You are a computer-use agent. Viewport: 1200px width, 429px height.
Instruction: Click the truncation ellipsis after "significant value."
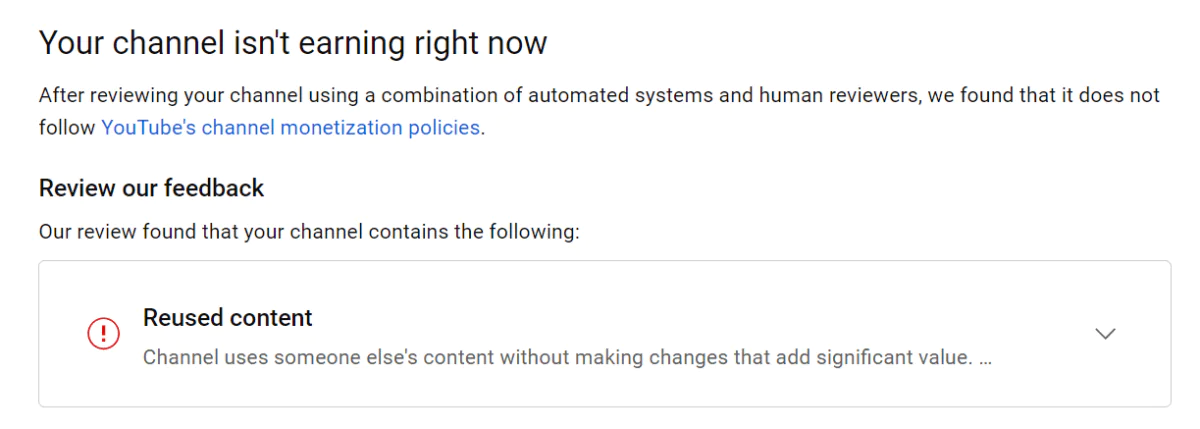pos(985,357)
